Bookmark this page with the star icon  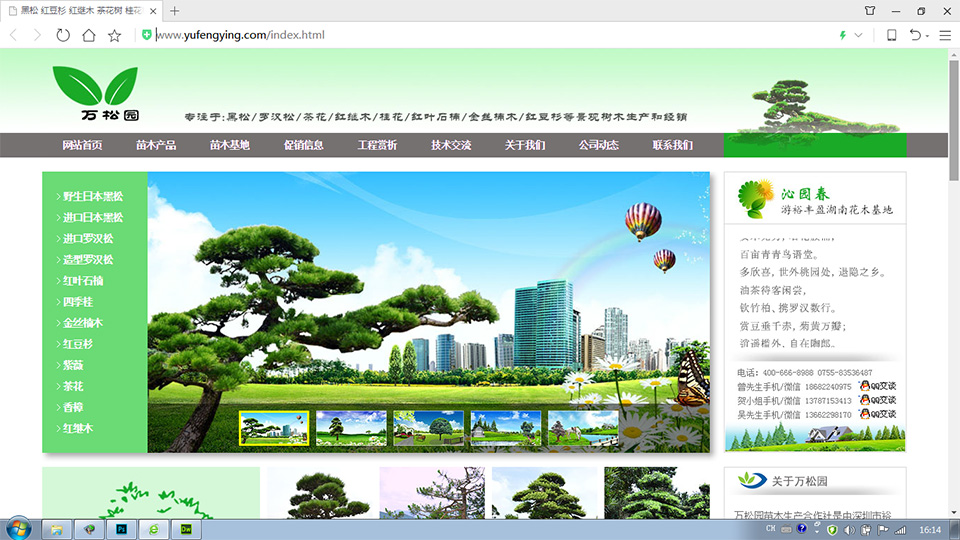click(x=115, y=35)
